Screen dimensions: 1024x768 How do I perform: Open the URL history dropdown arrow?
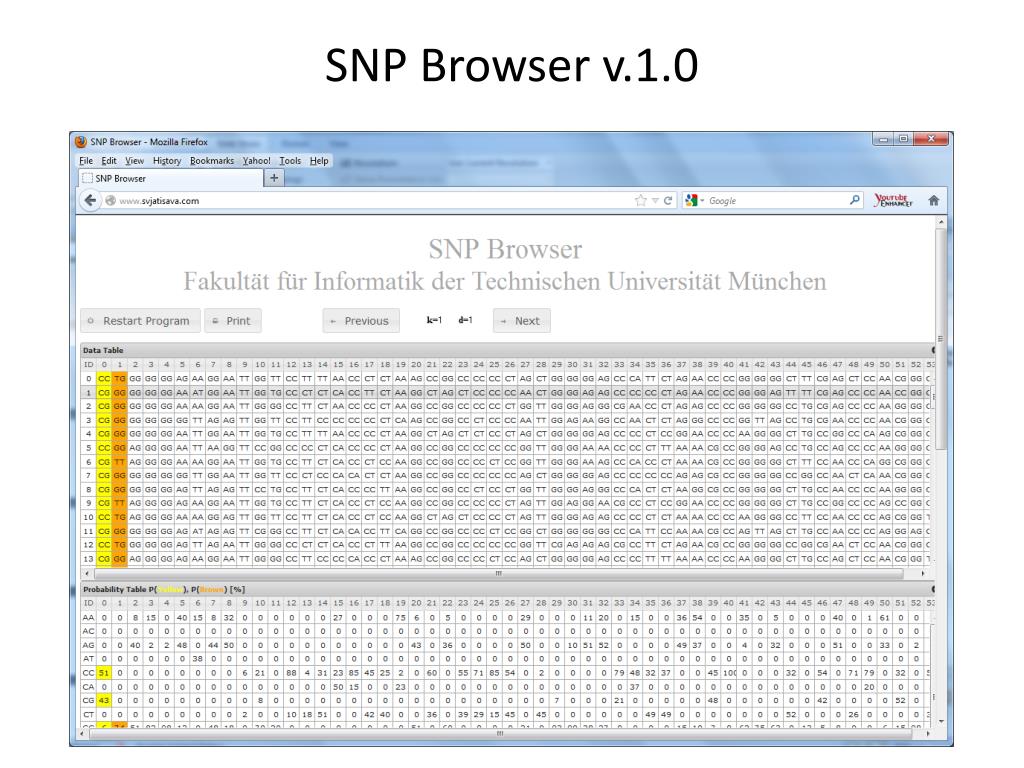[x=655, y=200]
